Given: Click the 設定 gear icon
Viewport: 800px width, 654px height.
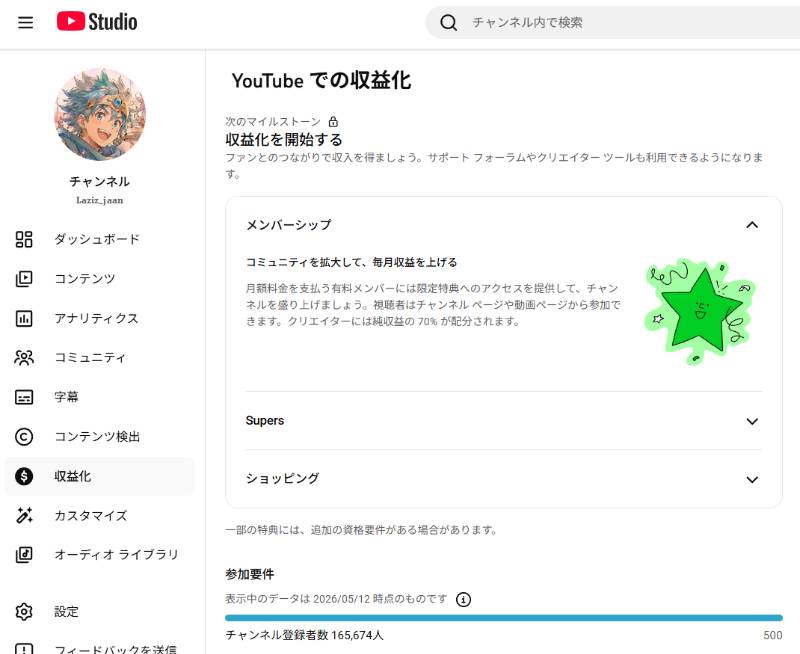Looking at the screenshot, I should 24,611.
